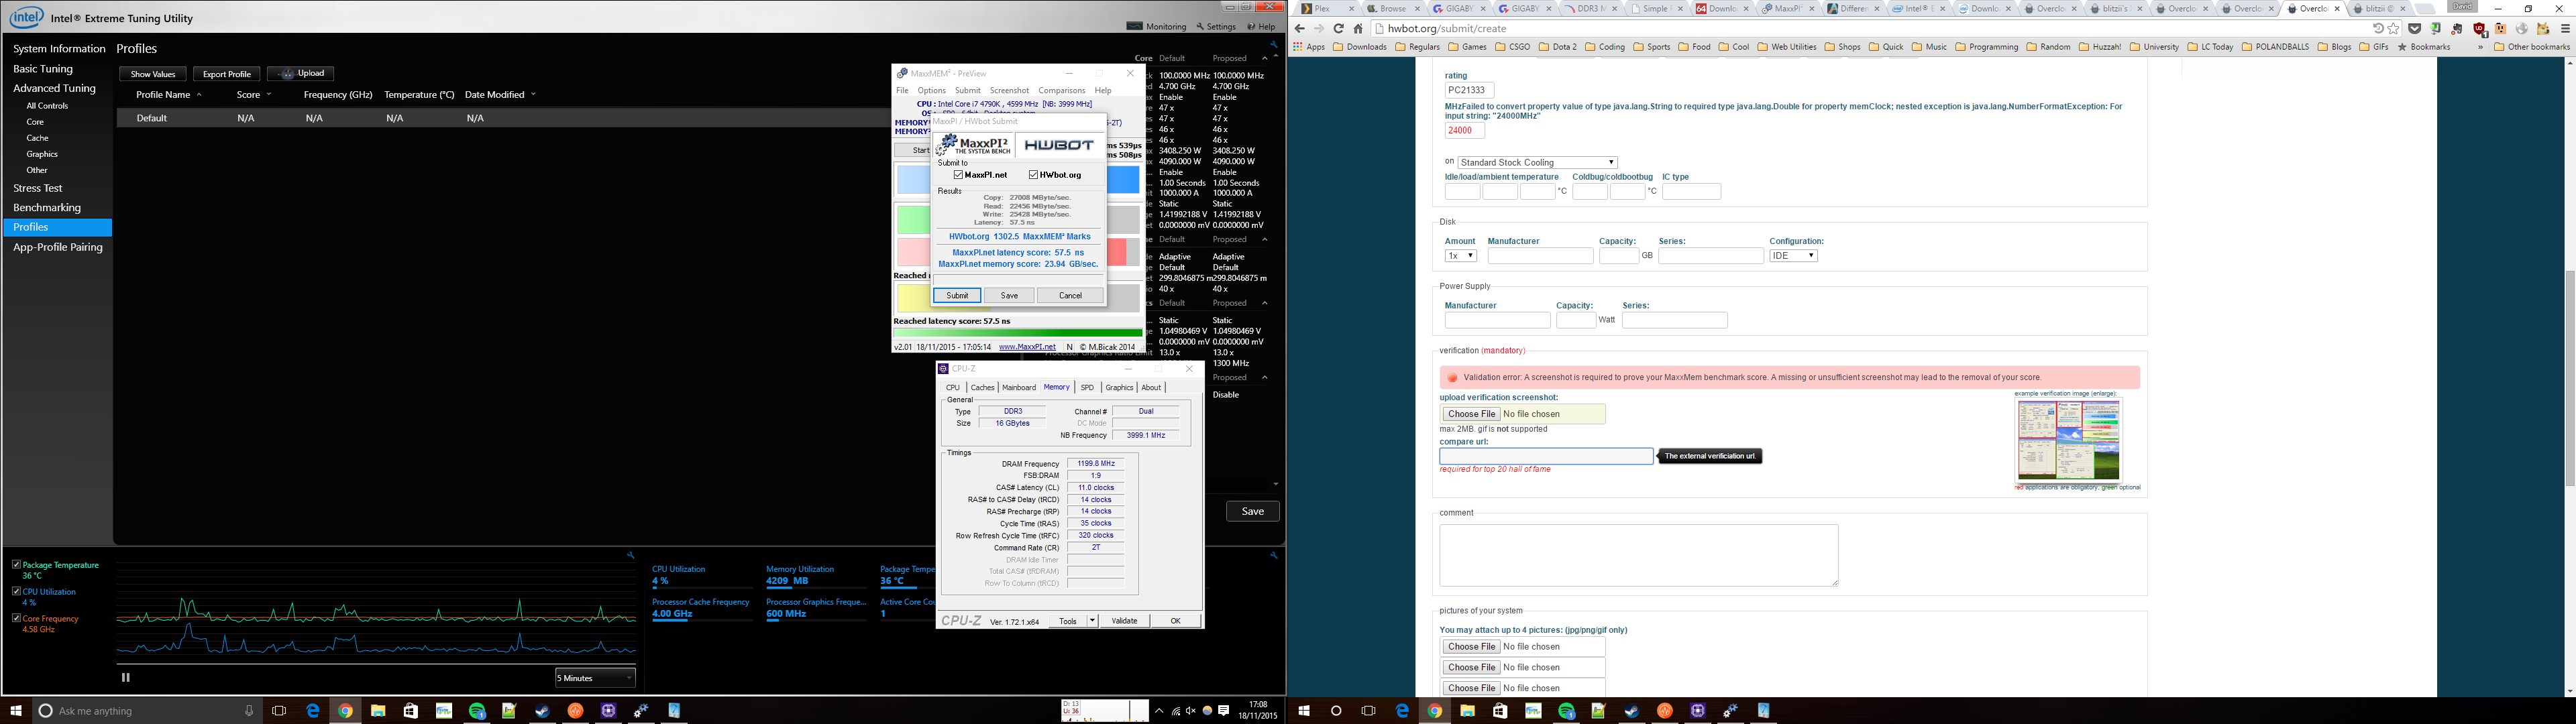The height and width of the screenshot is (724, 2576).
Task: Toggle Package Temperature monitor checkbox
Action: pyautogui.click(x=16, y=565)
